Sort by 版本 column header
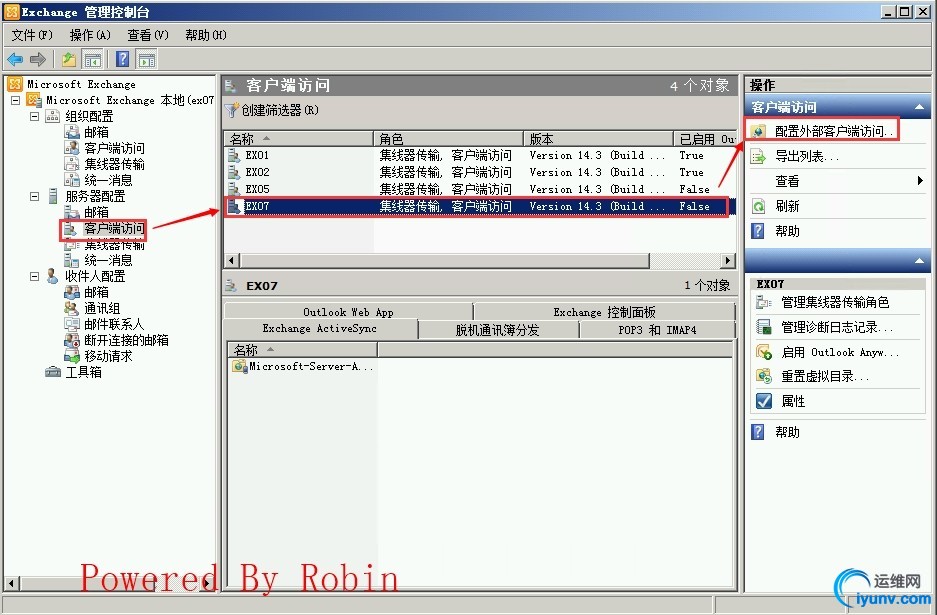 (x=598, y=139)
